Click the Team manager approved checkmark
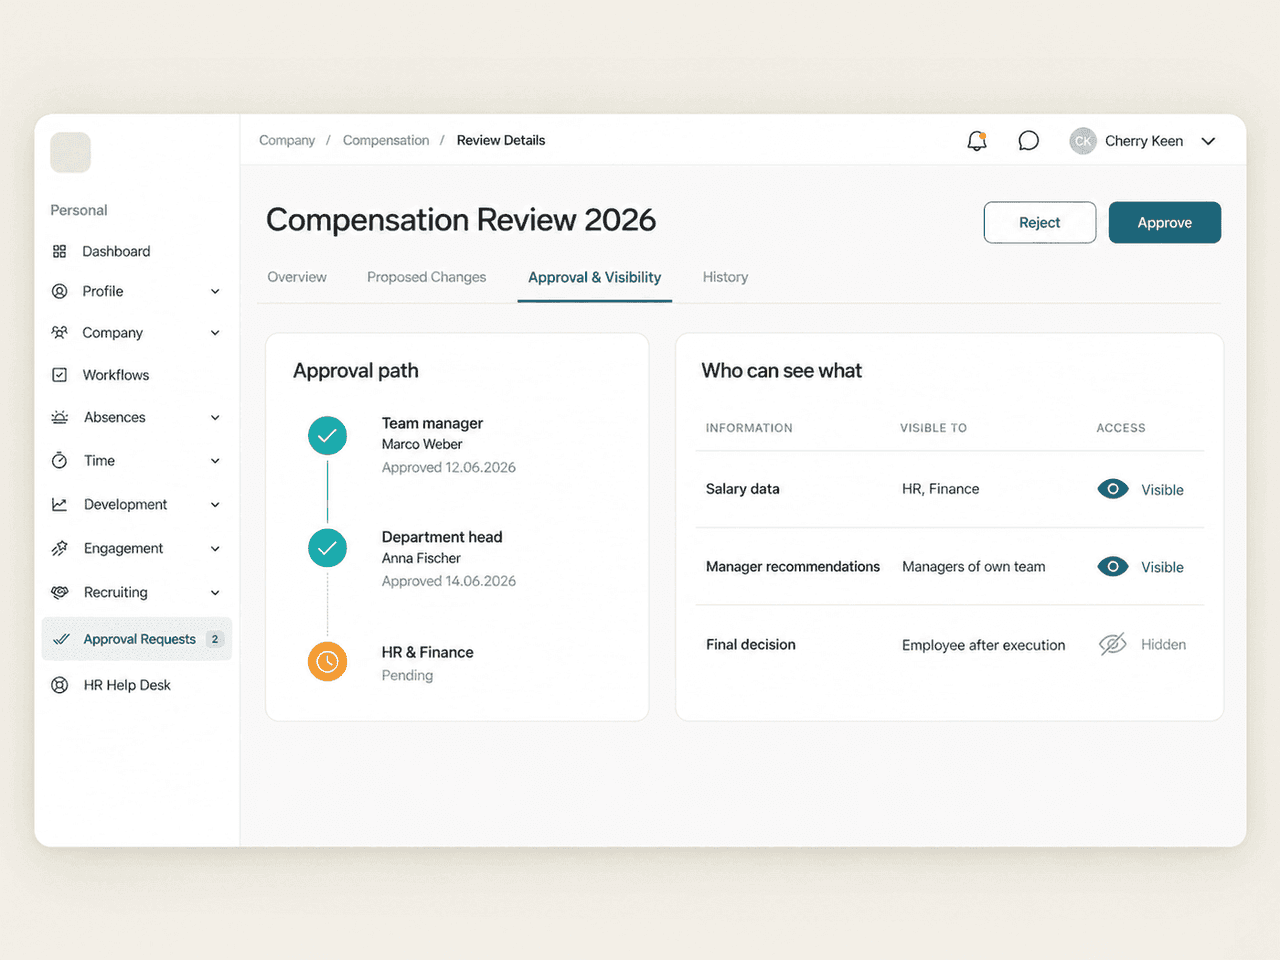The image size is (1280, 960). pos(327,435)
